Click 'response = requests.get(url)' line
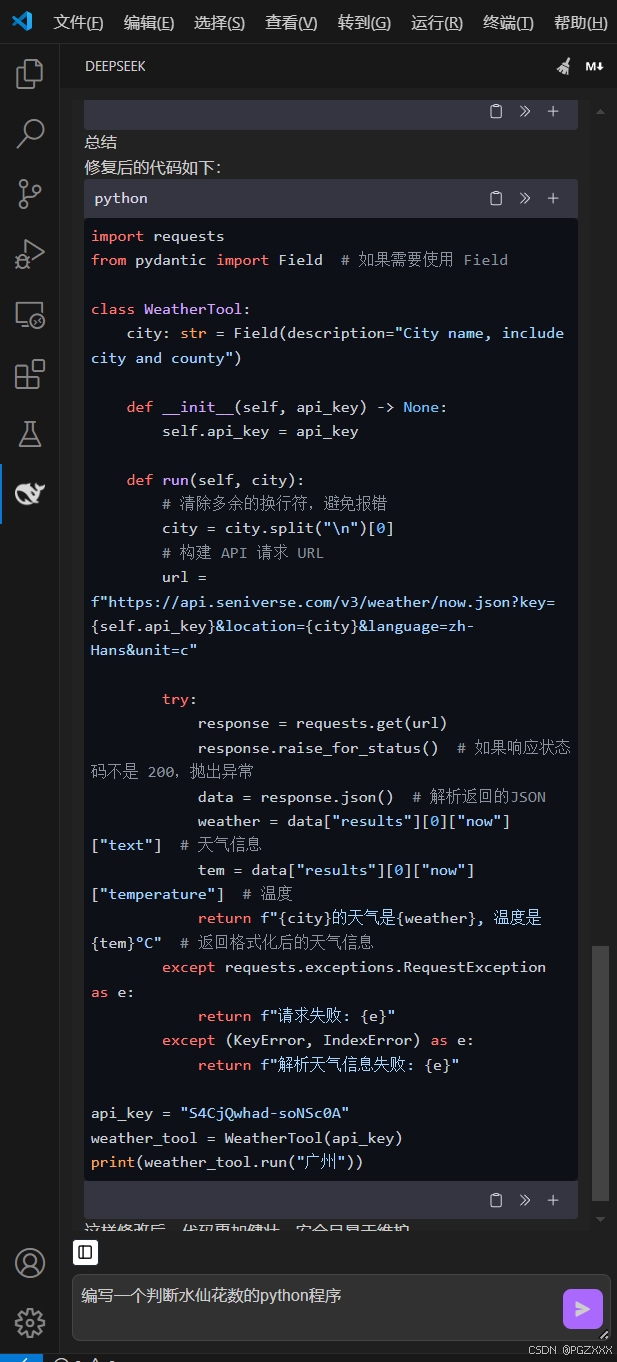 tap(323, 723)
